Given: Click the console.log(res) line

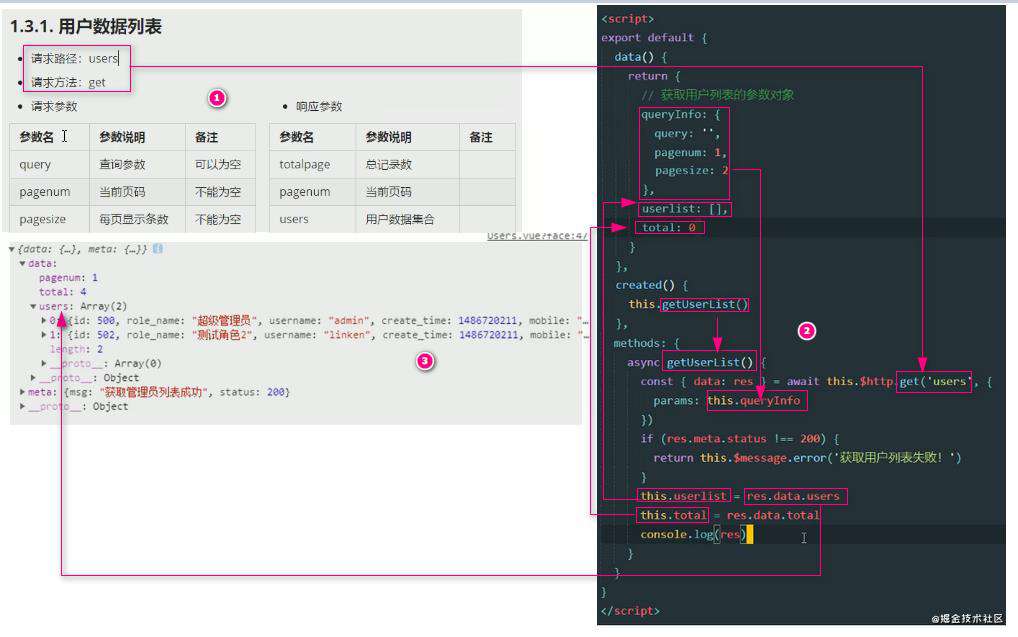Looking at the screenshot, I should [696, 534].
